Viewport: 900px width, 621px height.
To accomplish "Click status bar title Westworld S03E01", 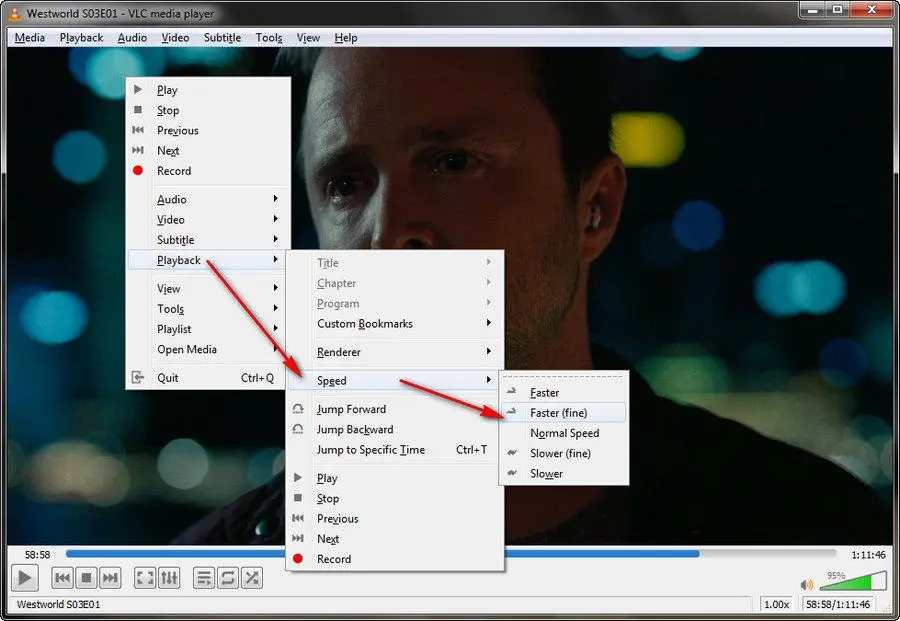I will pyautogui.click(x=59, y=604).
